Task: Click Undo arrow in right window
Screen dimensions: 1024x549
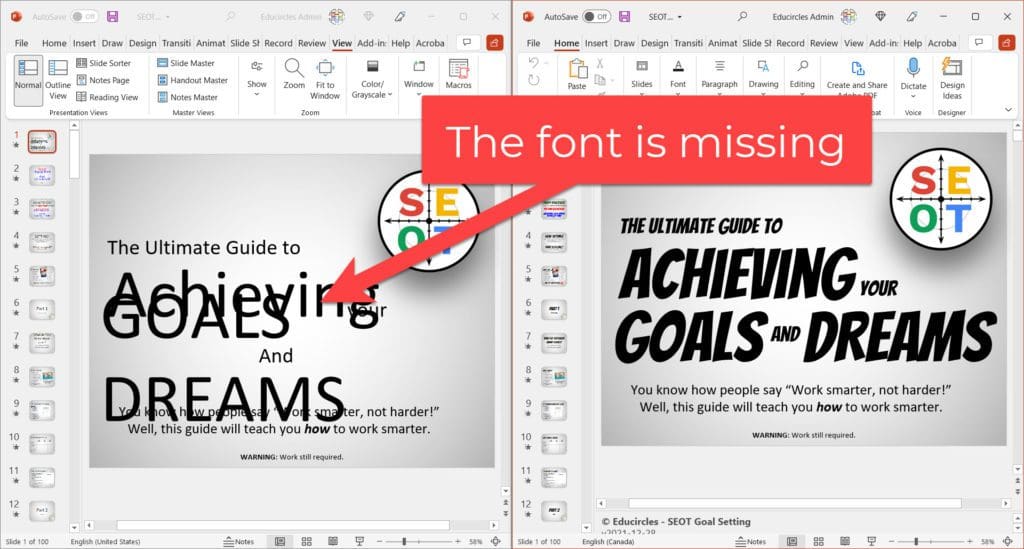Action: pyautogui.click(x=534, y=63)
